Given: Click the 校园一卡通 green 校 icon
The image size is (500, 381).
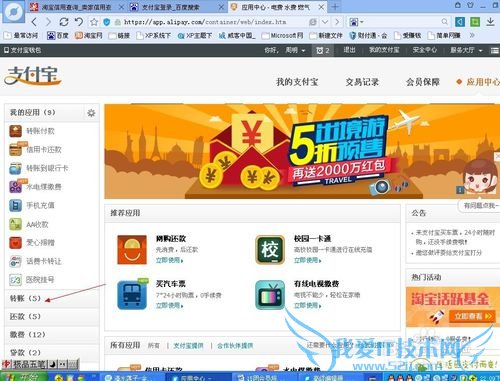Looking at the screenshot, I should pos(270,250).
